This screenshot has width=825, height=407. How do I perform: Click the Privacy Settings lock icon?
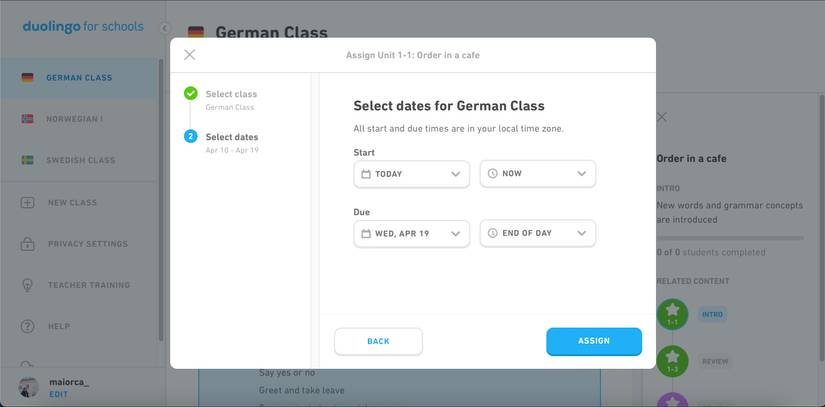(27, 244)
